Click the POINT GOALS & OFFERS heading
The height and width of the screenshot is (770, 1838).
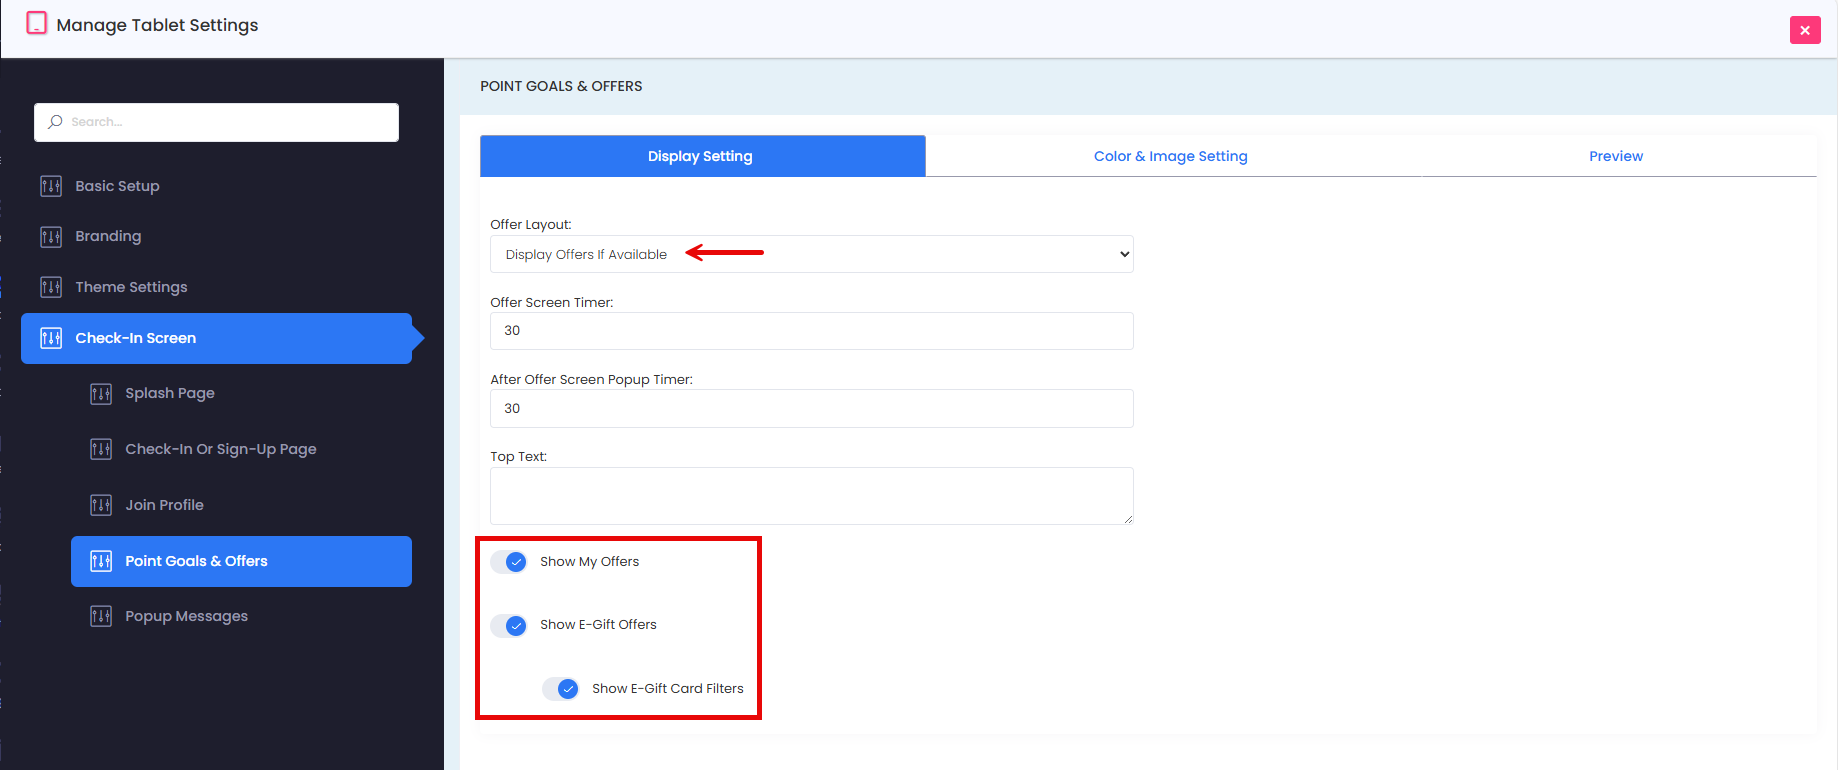click(x=561, y=86)
